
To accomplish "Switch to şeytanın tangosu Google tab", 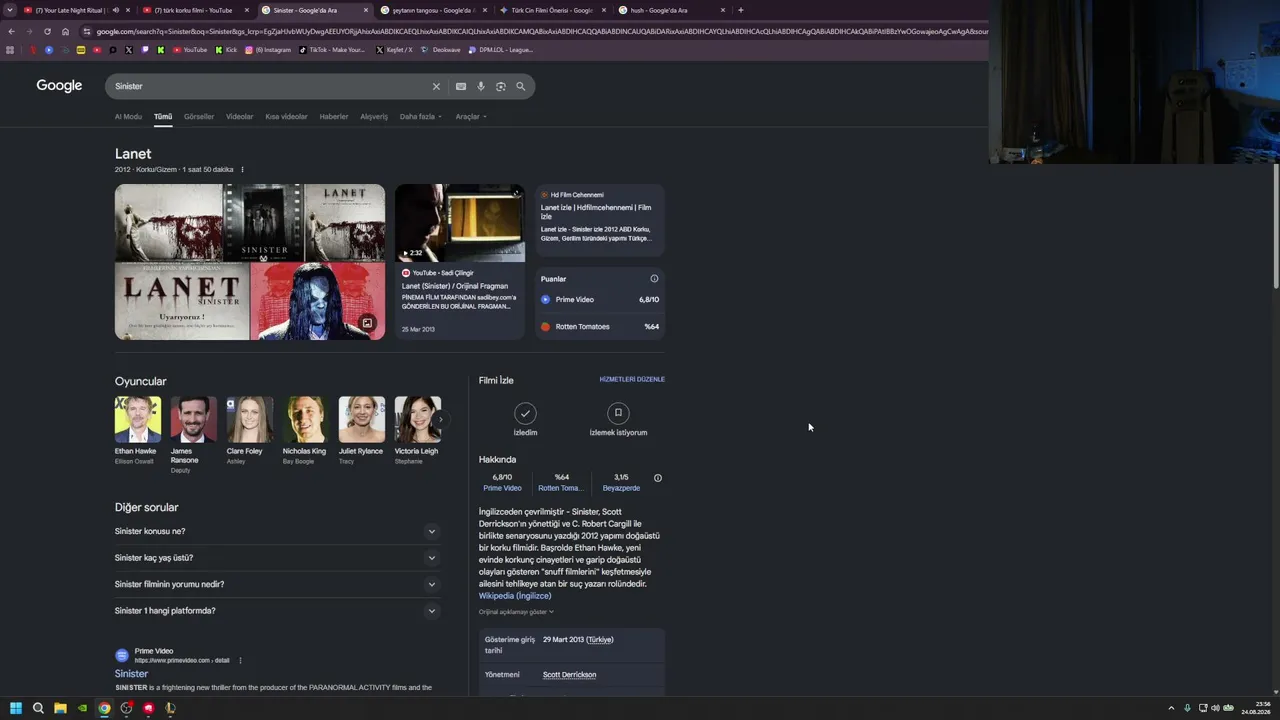I will 433,10.
